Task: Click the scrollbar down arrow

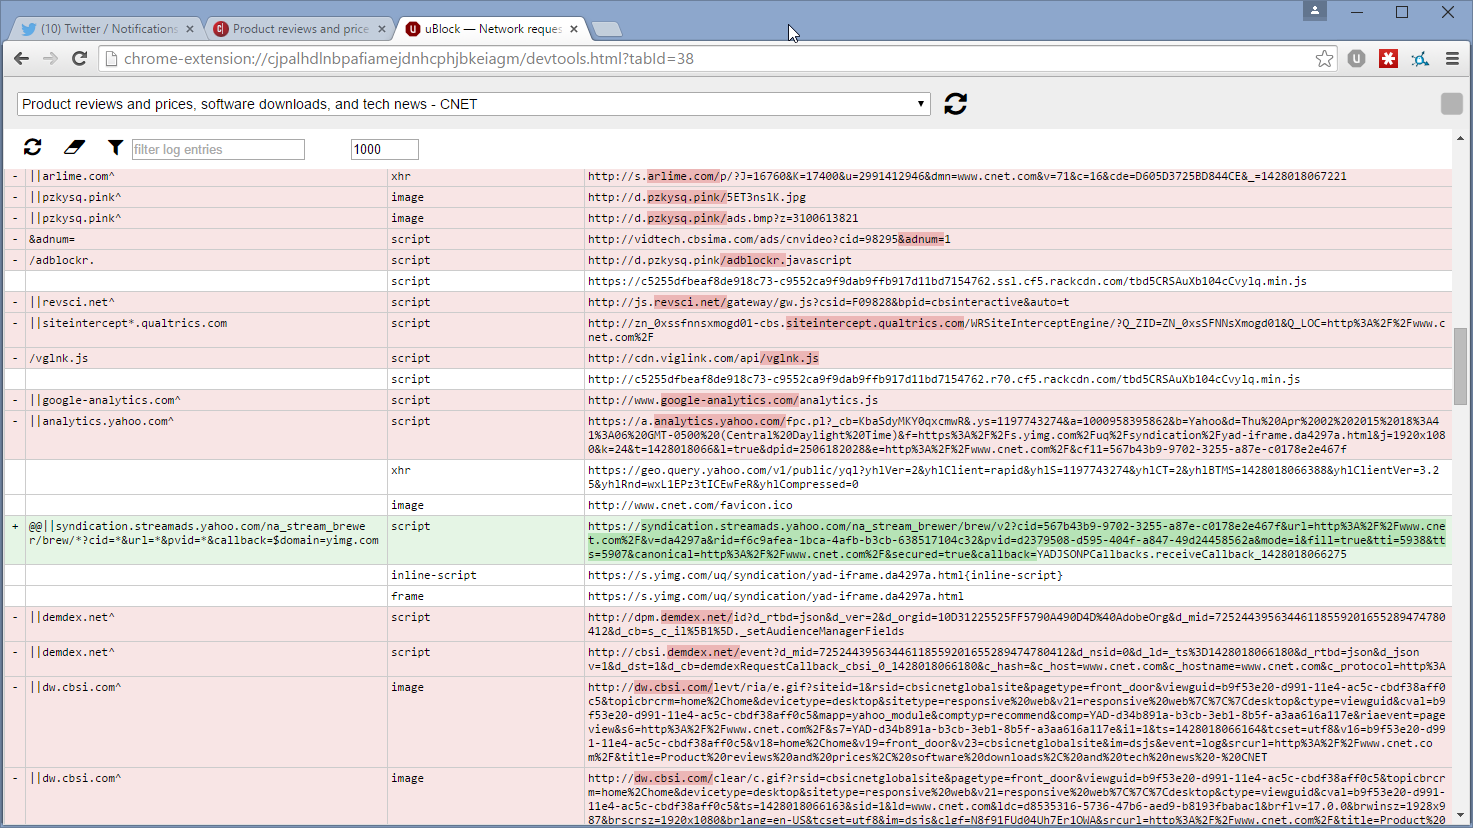Action: click(1461, 816)
